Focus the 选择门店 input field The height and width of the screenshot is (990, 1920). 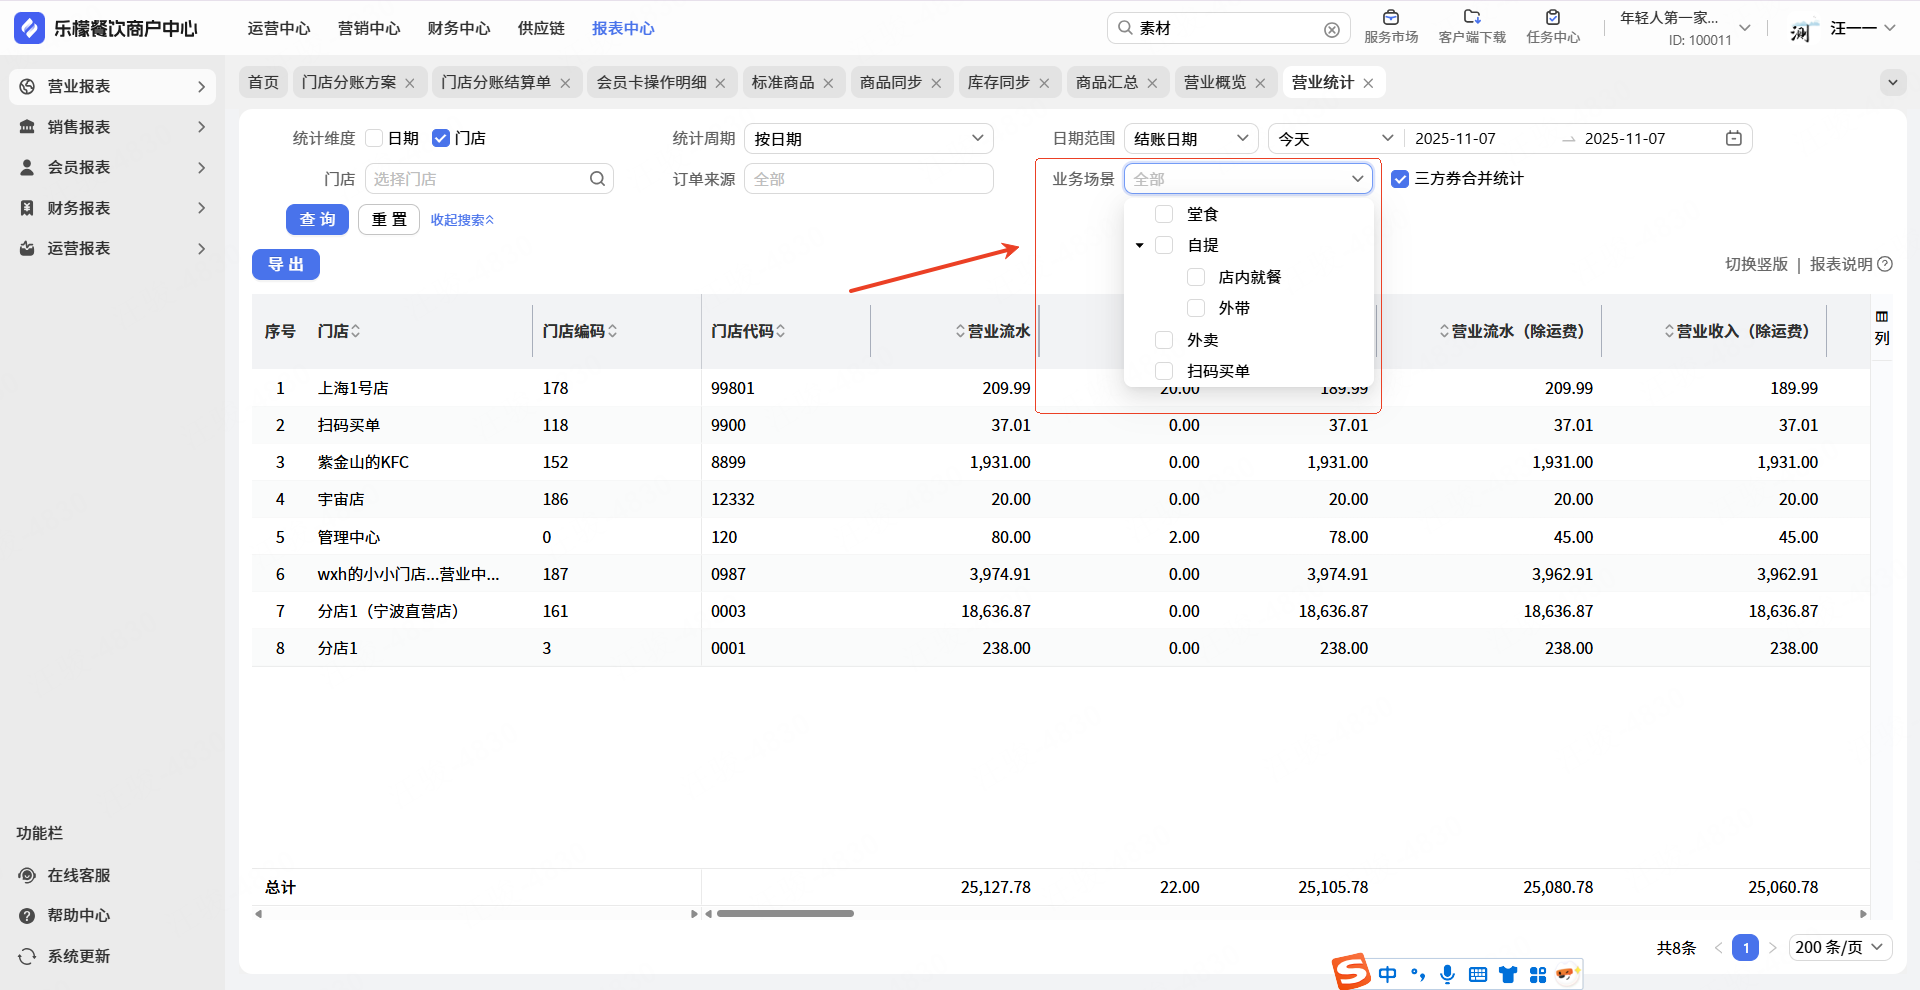click(489, 179)
